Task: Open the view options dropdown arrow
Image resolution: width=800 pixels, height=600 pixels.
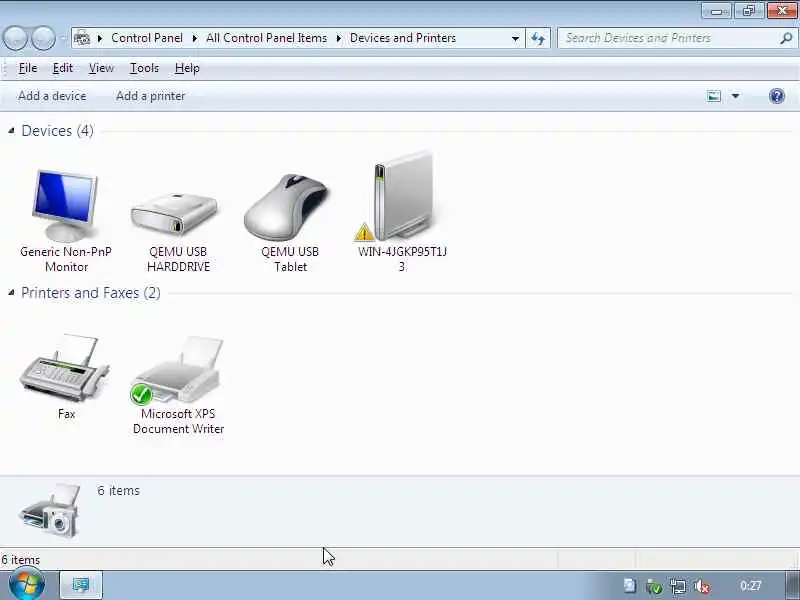Action: [x=735, y=96]
